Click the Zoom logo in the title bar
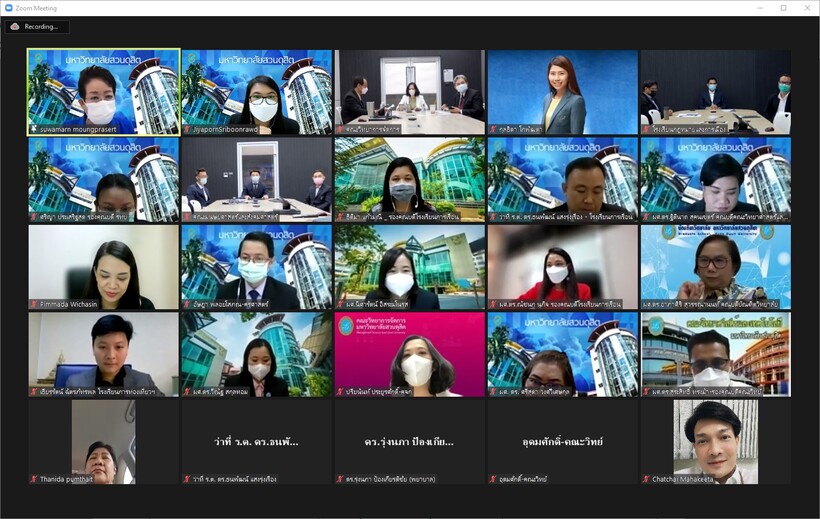The height and width of the screenshot is (519, 820). point(9,8)
